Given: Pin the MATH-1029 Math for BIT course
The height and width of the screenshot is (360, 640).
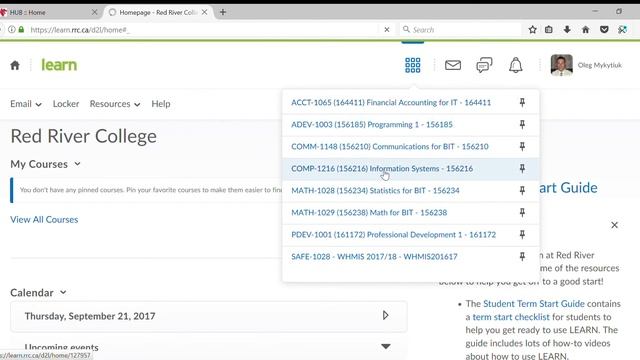Looking at the screenshot, I should pyautogui.click(x=522, y=213).
